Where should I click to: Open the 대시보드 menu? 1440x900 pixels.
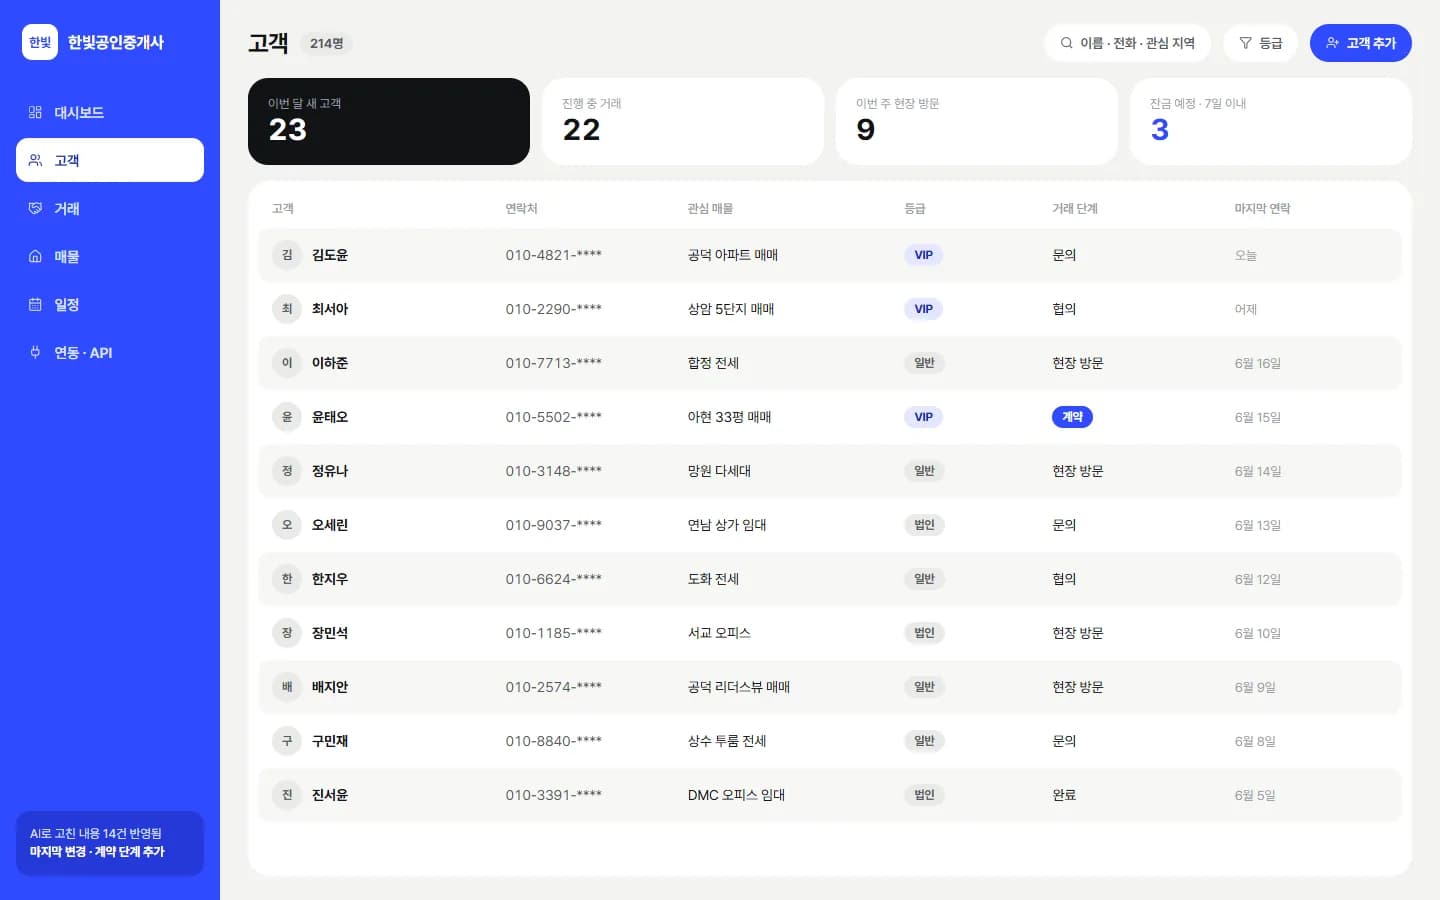point(110,112)
